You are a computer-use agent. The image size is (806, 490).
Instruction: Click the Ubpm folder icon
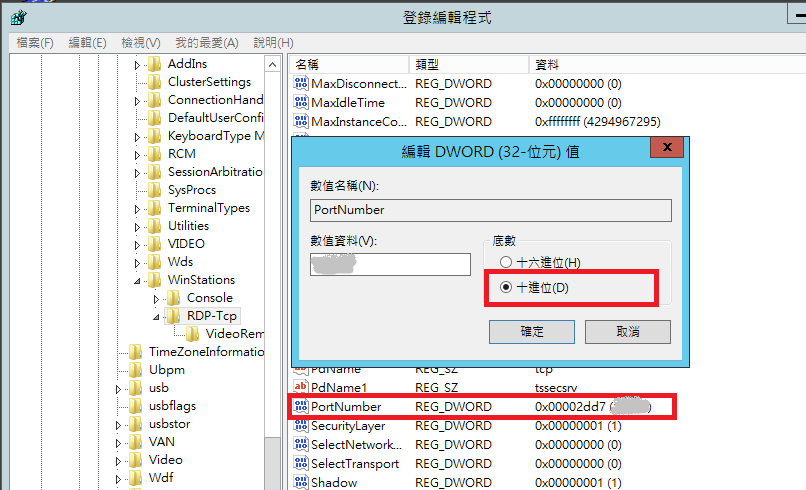pos(136,370)
